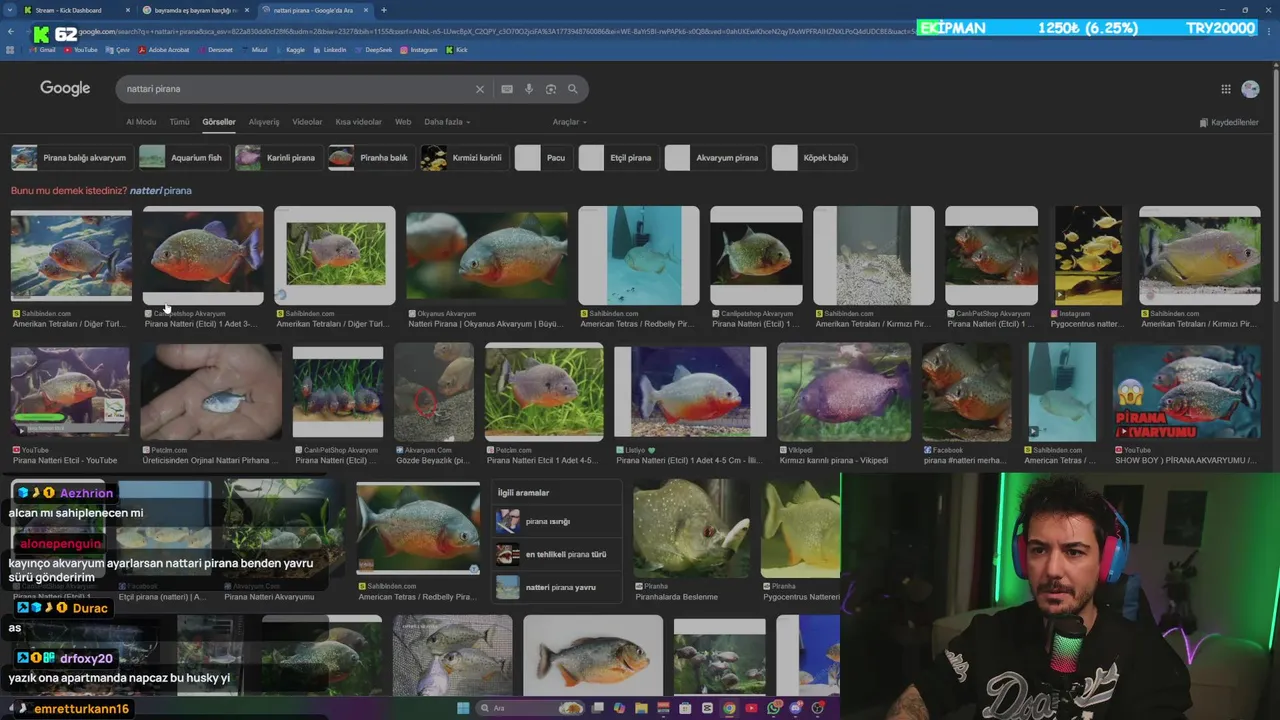1280x720 pixels.
Task: Open the on-screen keyboard input icon
Action: tap(507, 89)
